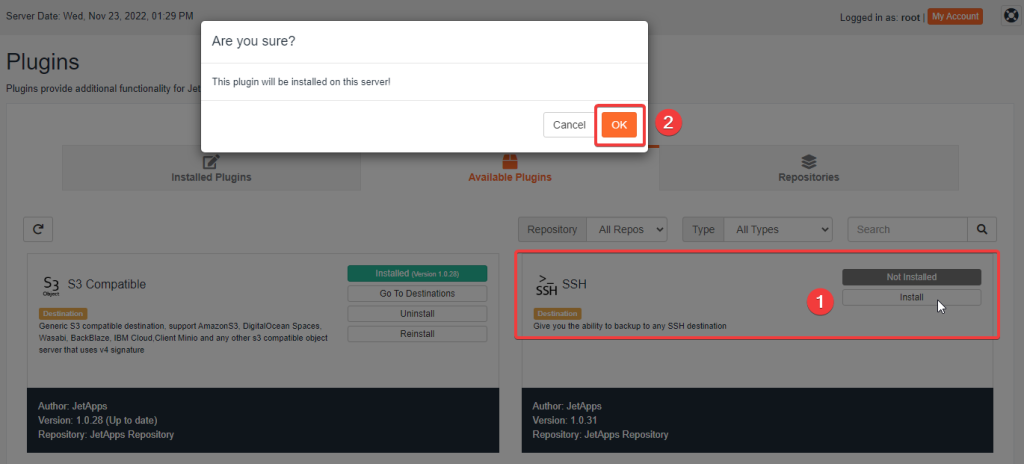Click the SSH Not Installed status
Image resolution: width=1024 pixels, height=464 pixels.
pos(911,277)
